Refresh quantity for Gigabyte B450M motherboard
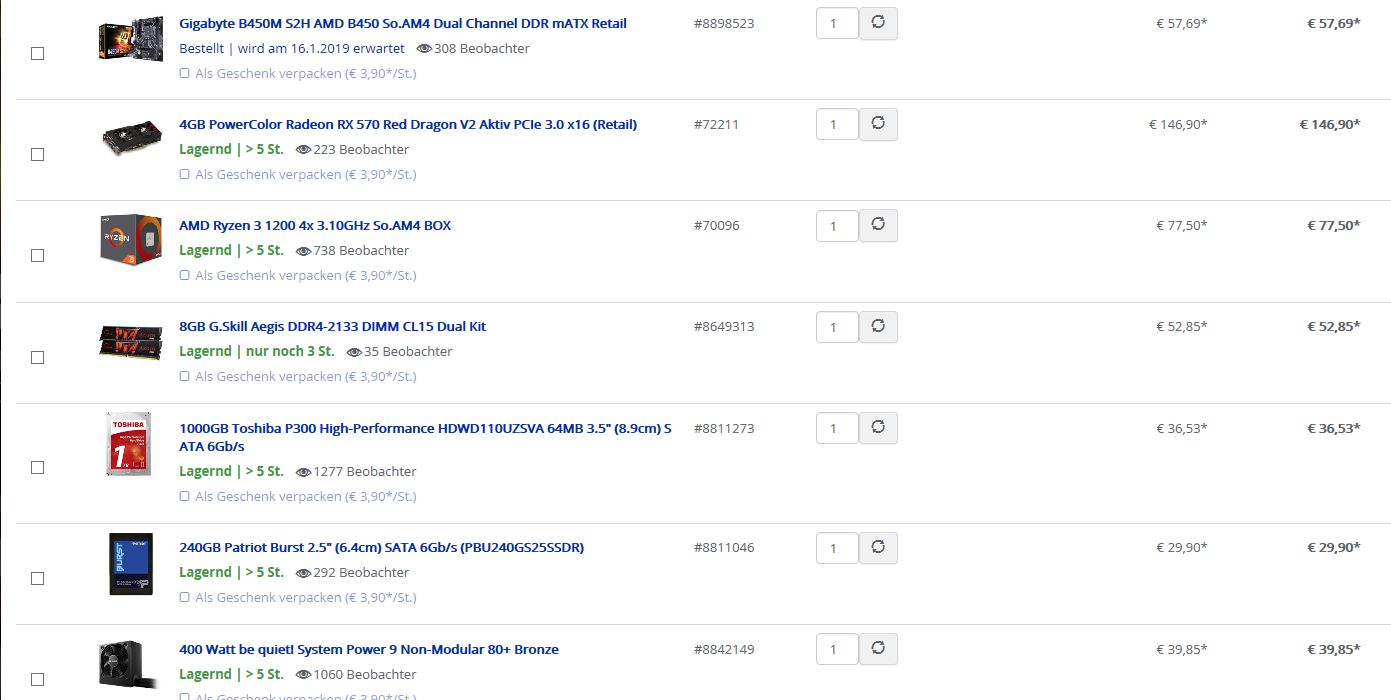Image resolution: width=1391 pixels, height=700 pixels. (x=878, y=23)
